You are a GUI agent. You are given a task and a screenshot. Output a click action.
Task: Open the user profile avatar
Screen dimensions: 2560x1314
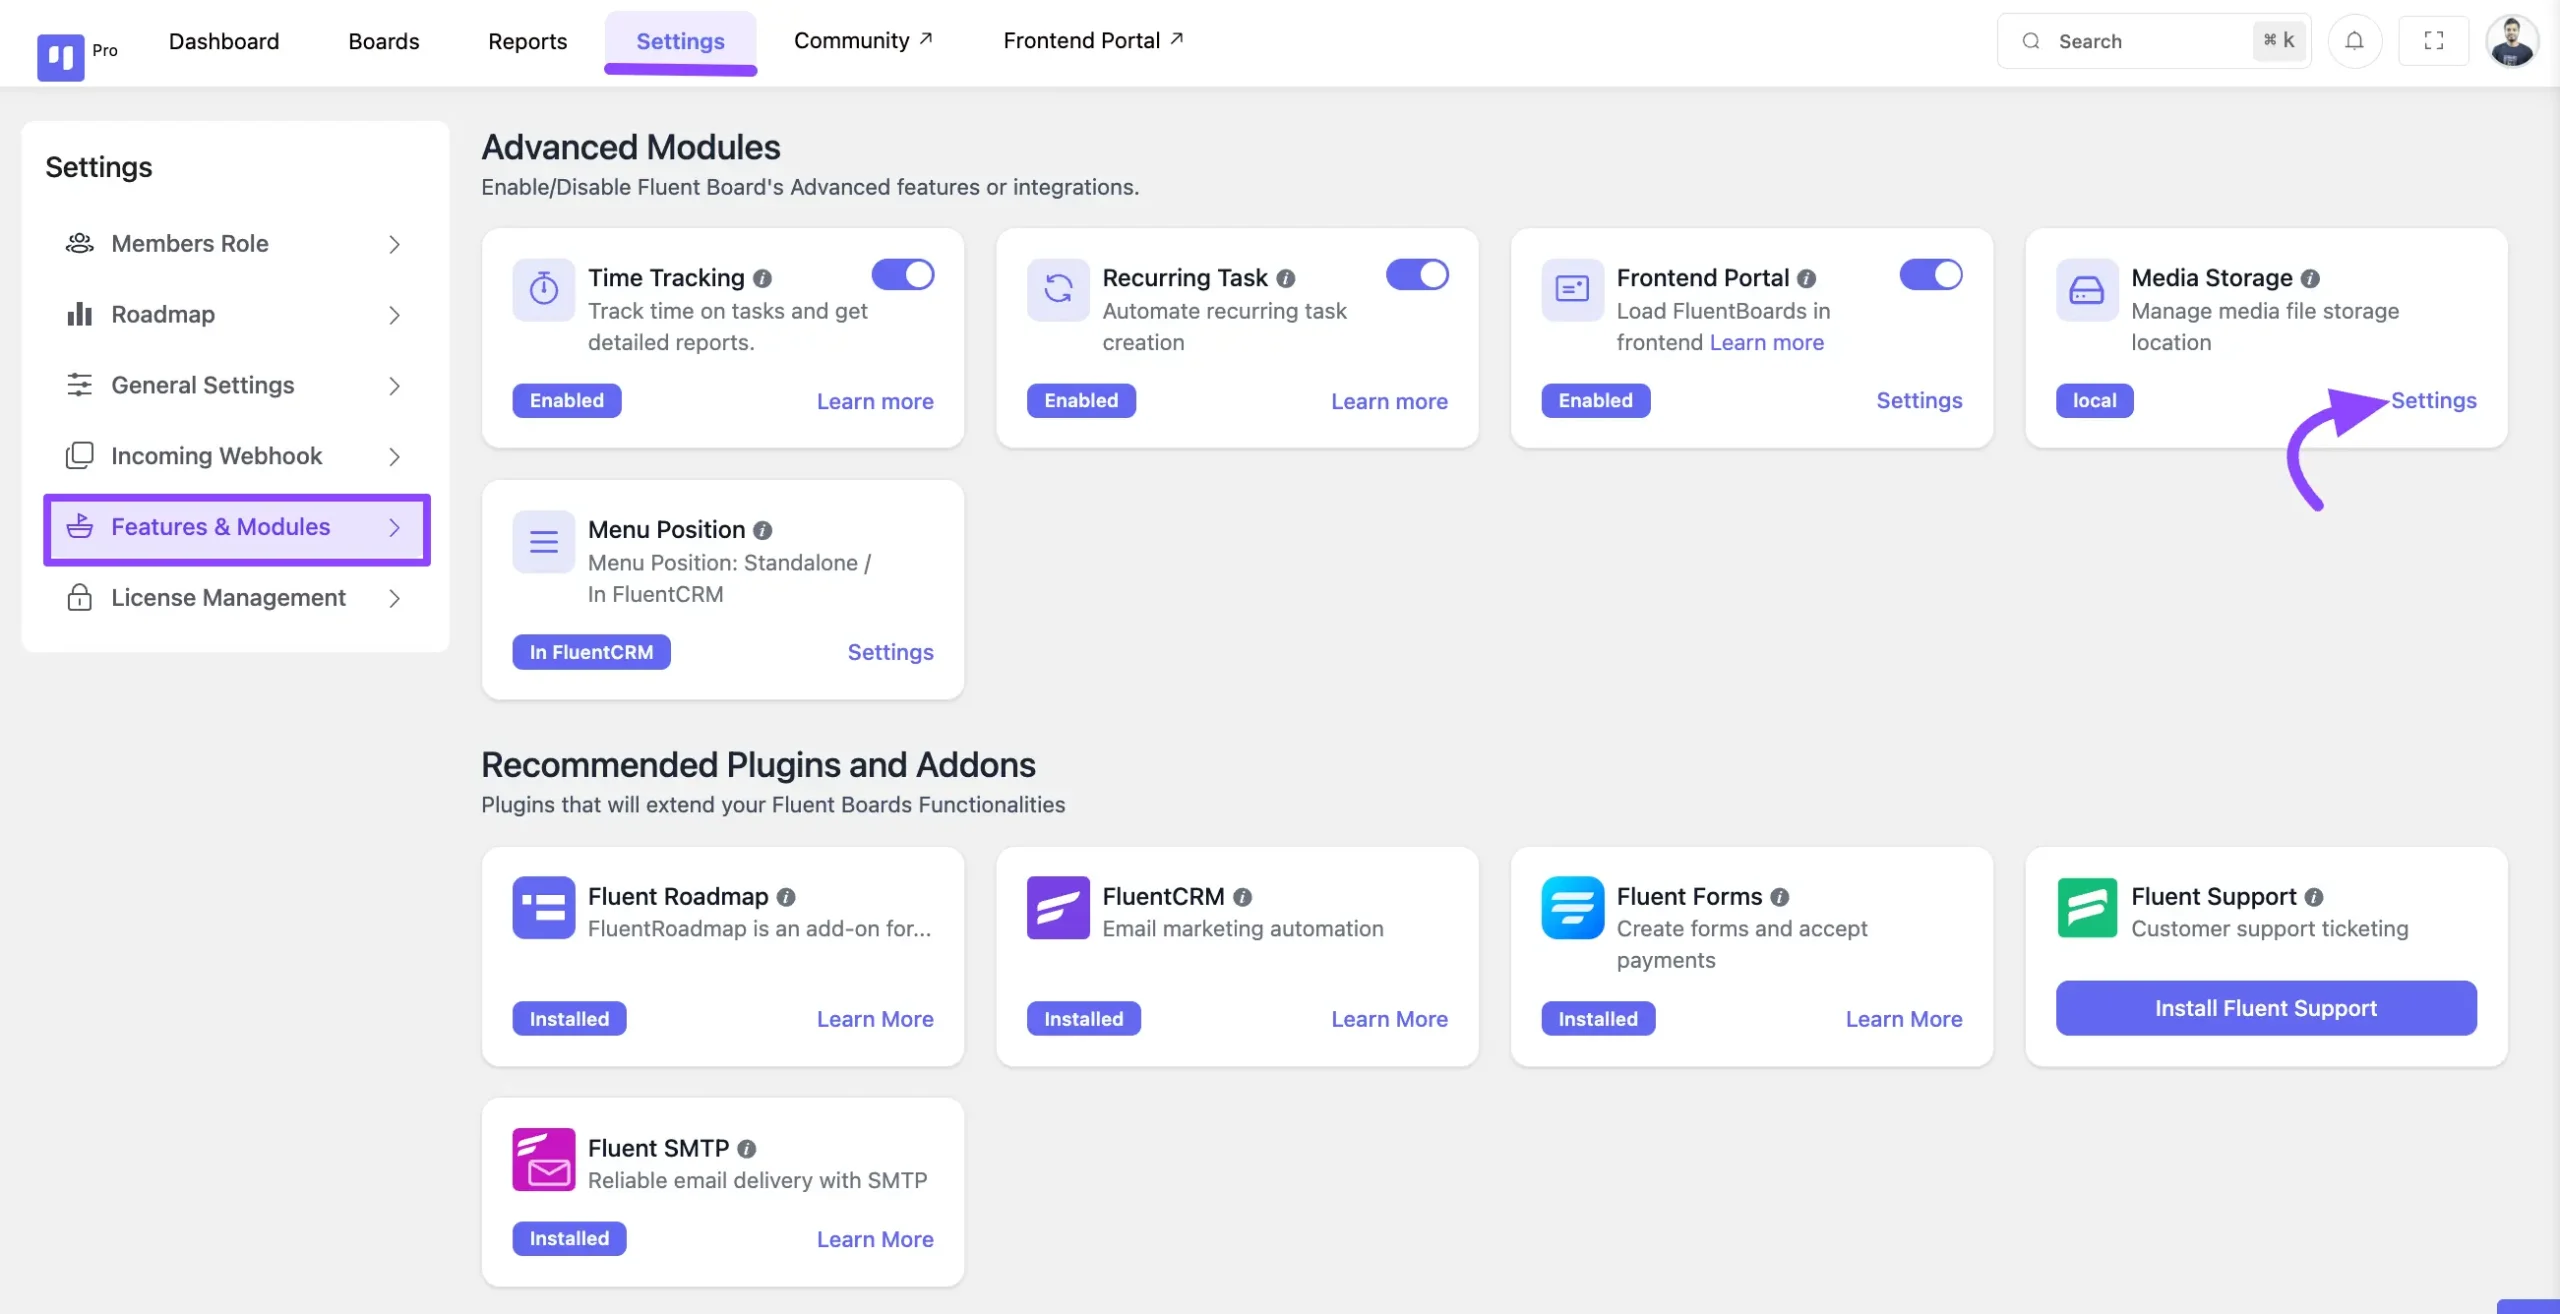pyautogui.click(x=2511, y=41)
